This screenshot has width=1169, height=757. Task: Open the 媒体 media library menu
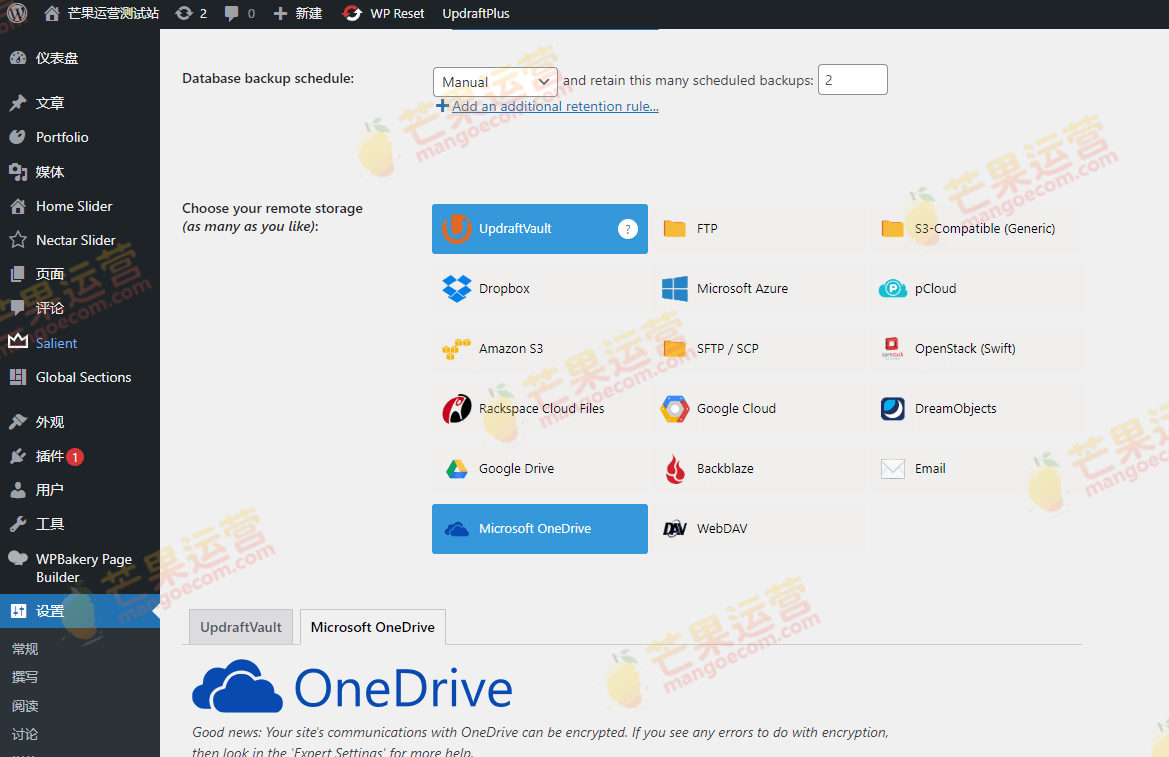tap(80, 172)
